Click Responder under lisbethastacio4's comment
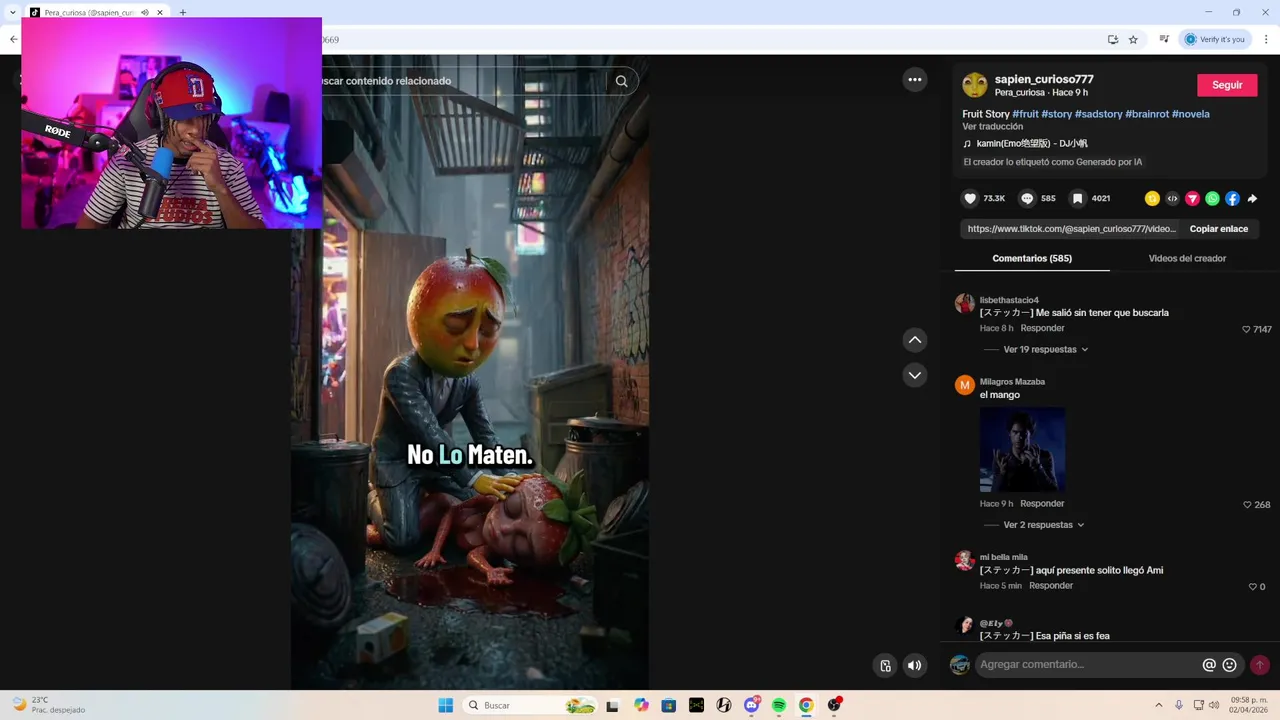The image size is (1280, 720). 1042,328
